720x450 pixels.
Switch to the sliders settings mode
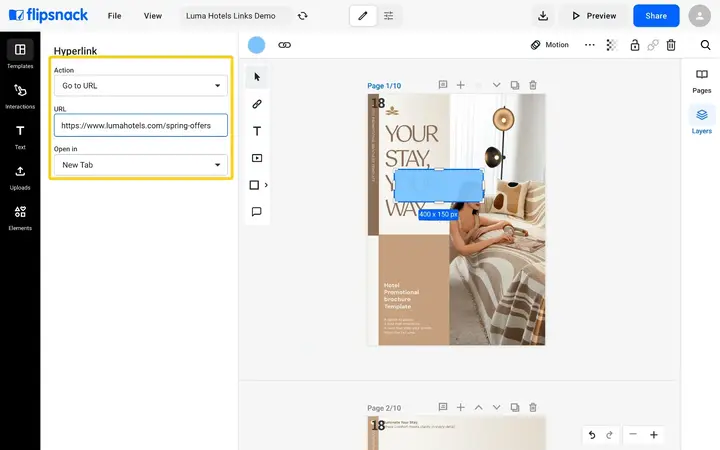(388, 16)
